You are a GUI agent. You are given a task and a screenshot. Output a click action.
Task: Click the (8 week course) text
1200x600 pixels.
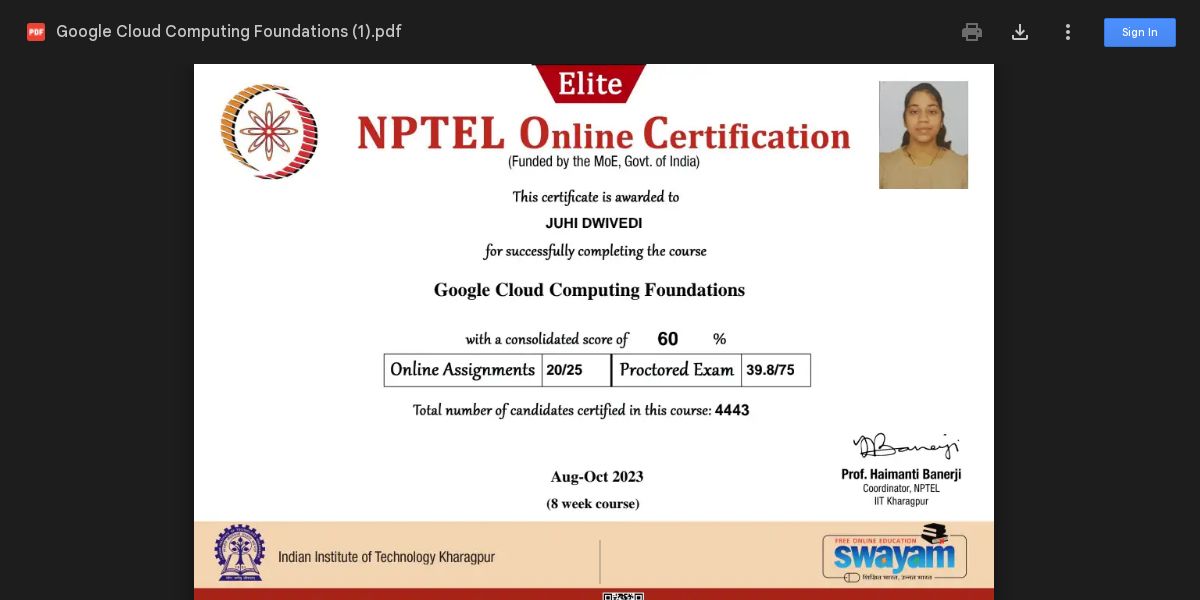pyautogui.click(x=593, y=504)
